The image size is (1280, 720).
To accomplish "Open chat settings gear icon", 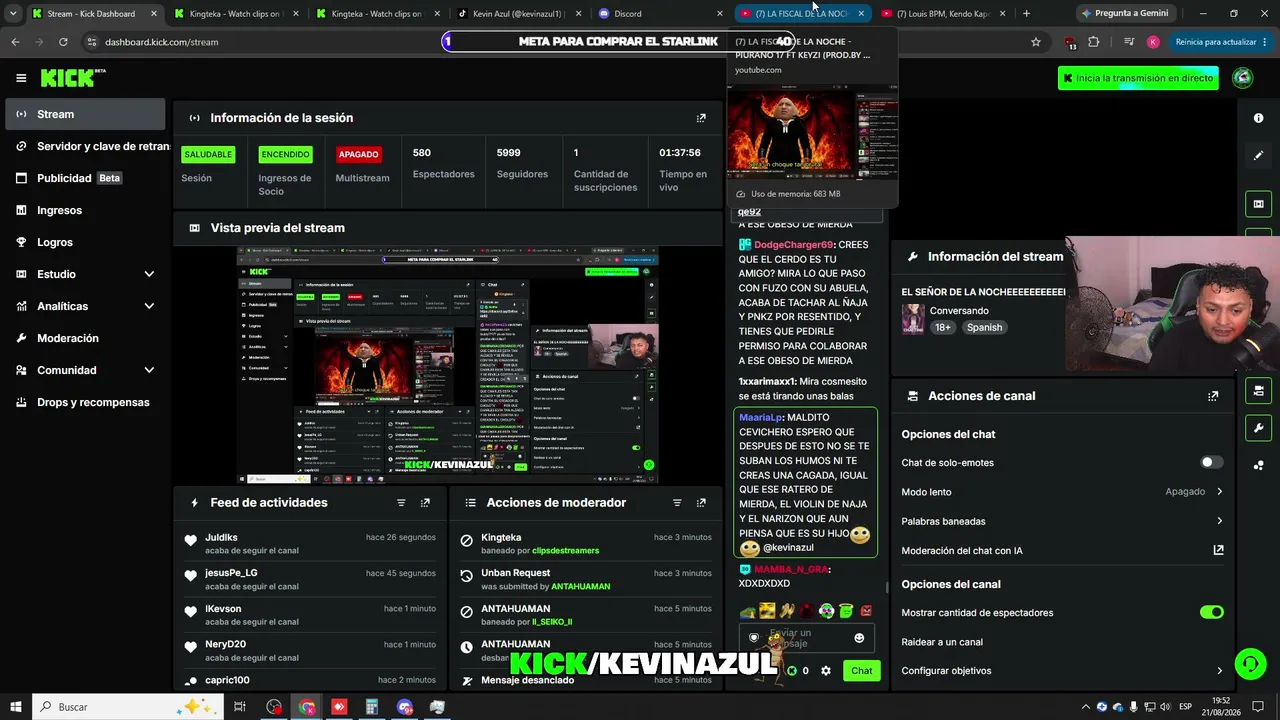I will 826,671.
